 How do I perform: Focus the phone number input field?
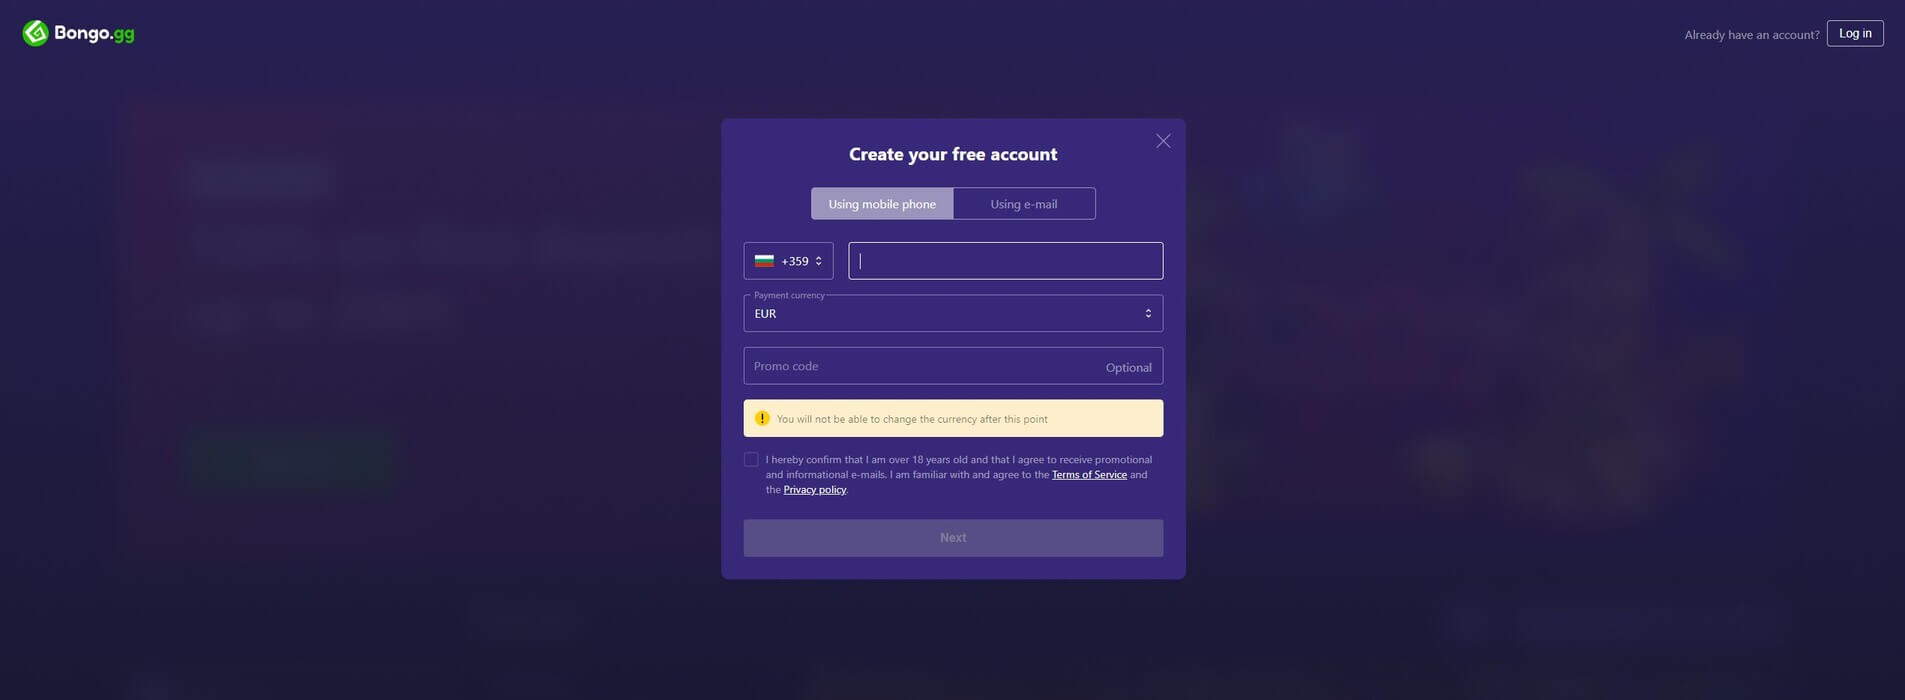(1006, 261)
